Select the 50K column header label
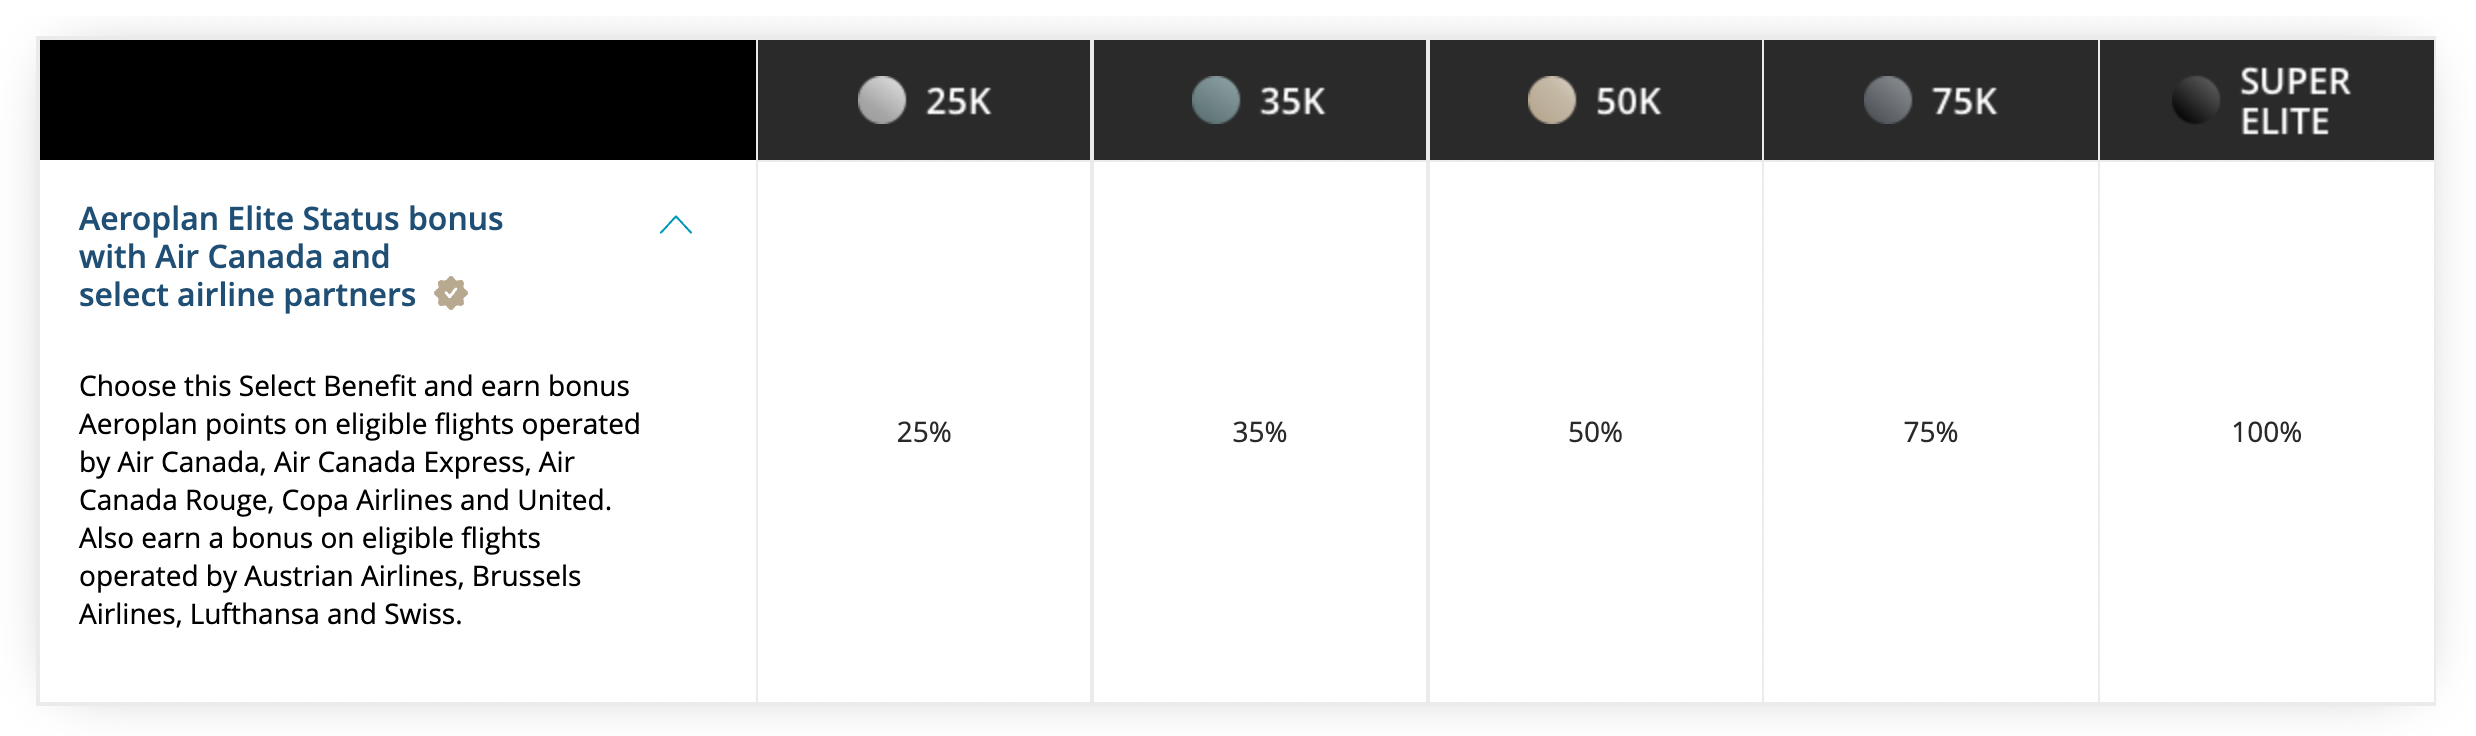The image size is (2476, 736). pos(1628,101)
